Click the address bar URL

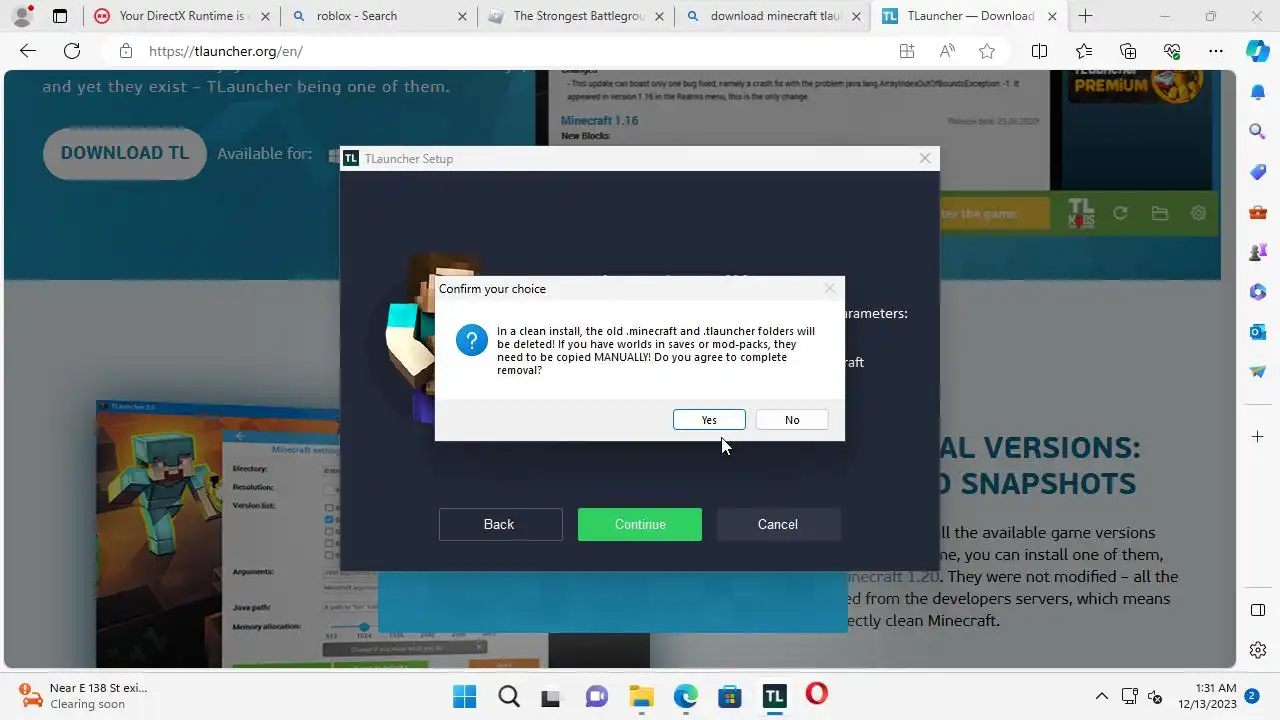coord(226,51)
